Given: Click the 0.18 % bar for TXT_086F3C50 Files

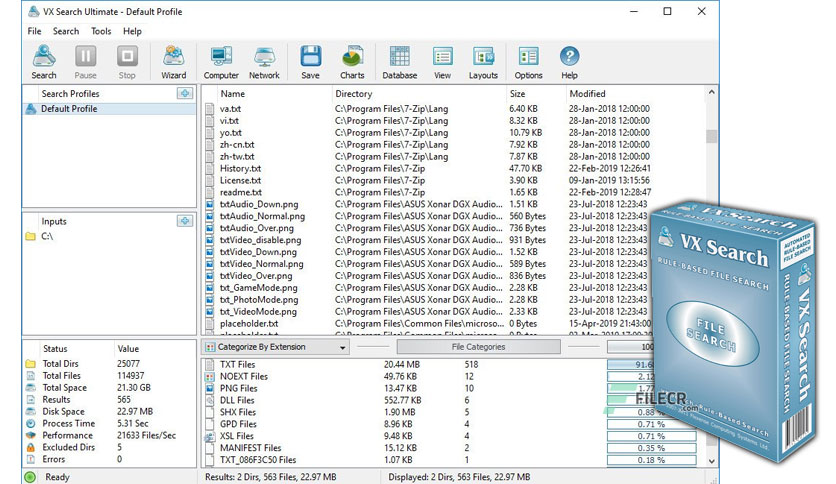Looking at the screenshot, I should (652, 460).
